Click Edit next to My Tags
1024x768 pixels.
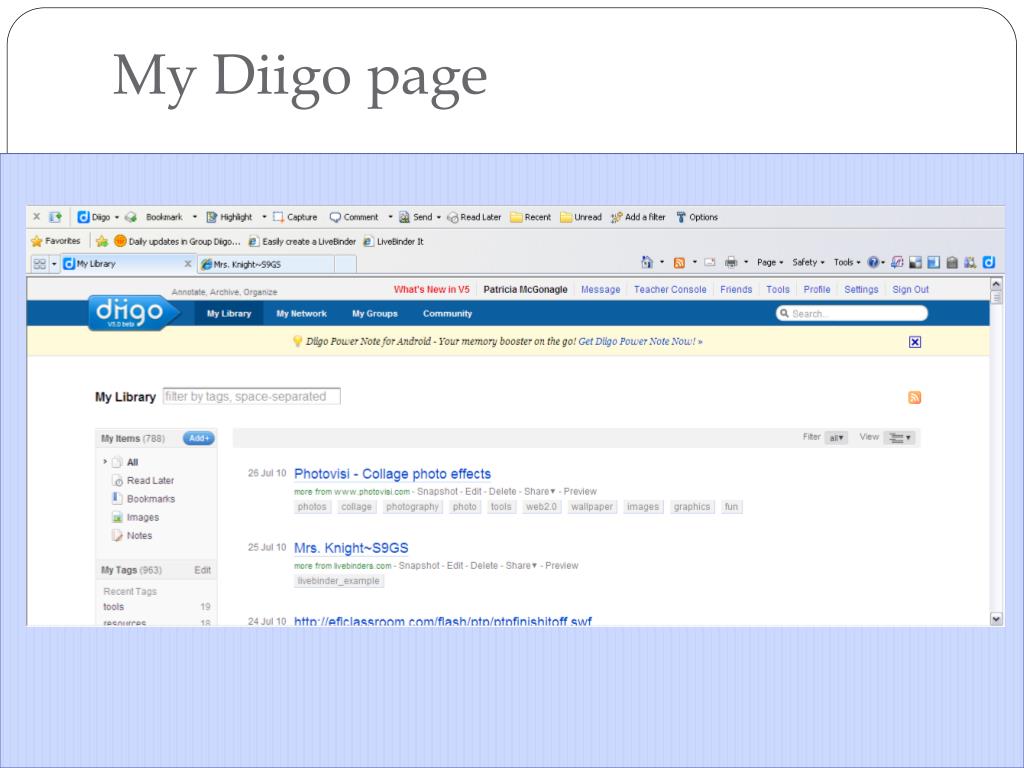202,570
